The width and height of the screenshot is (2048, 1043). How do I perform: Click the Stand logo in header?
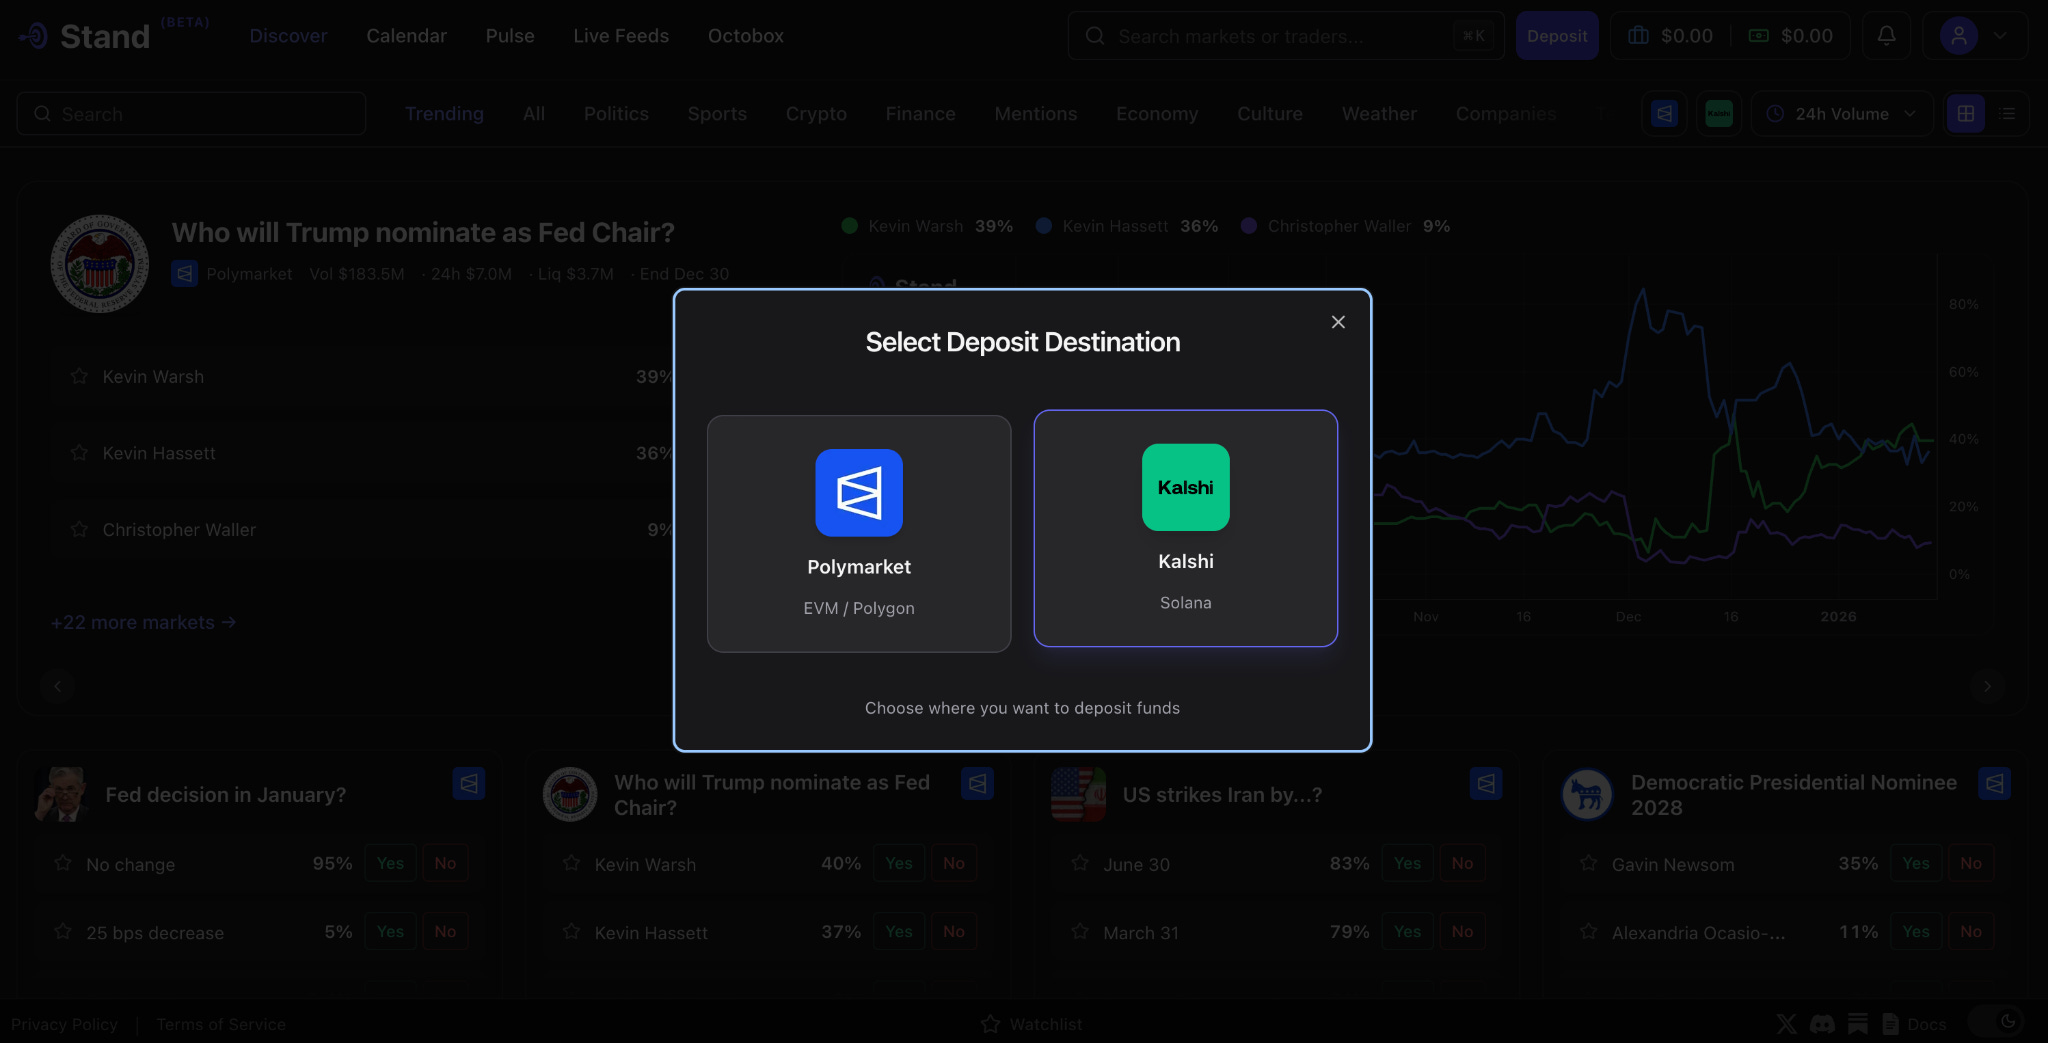click(84, 36)
